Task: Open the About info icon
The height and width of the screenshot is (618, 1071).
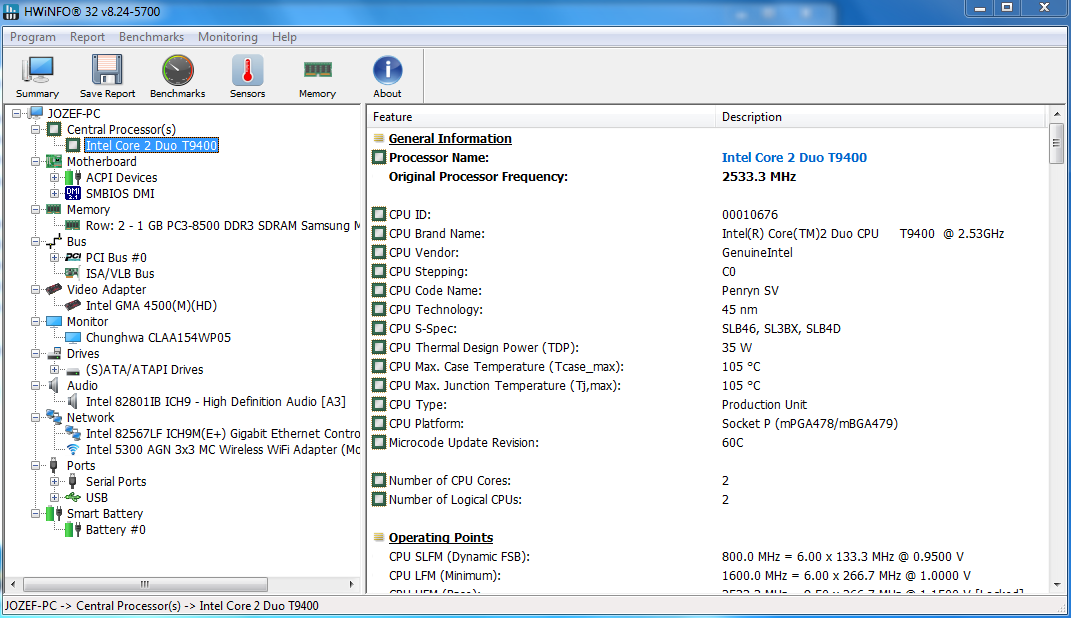Action: [387, 76]
